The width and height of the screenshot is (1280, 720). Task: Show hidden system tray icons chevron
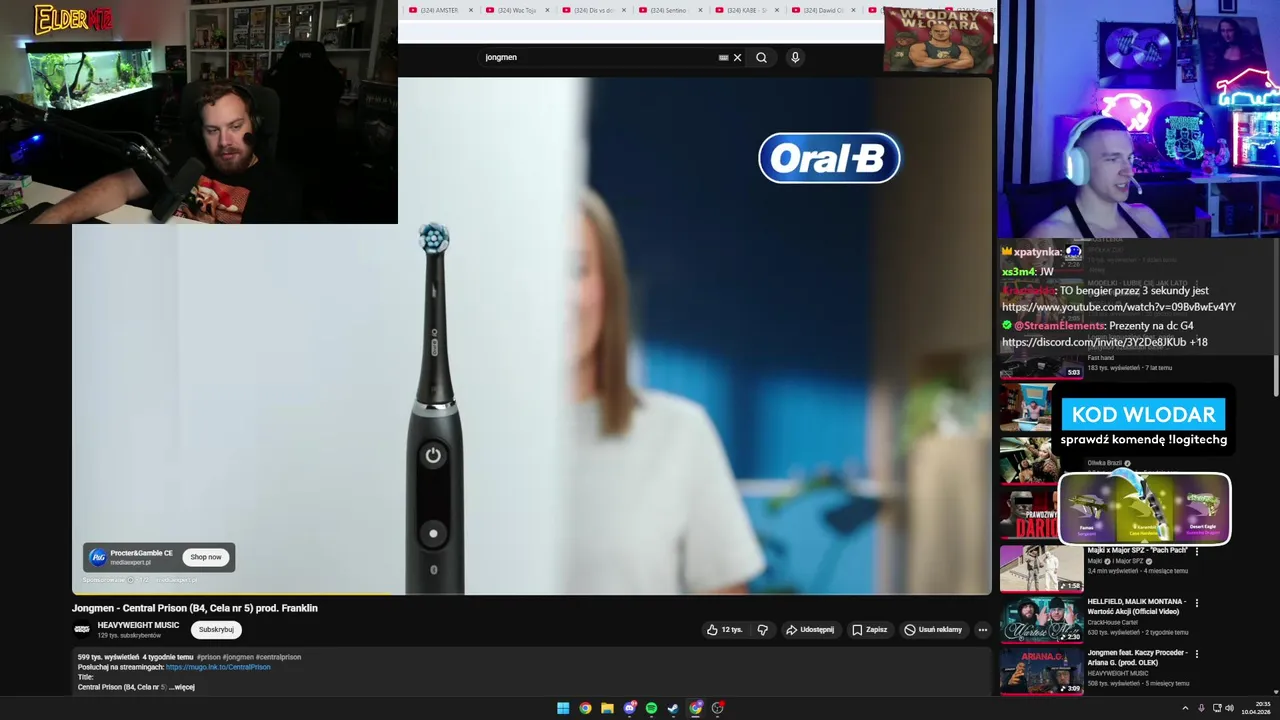1186,708
